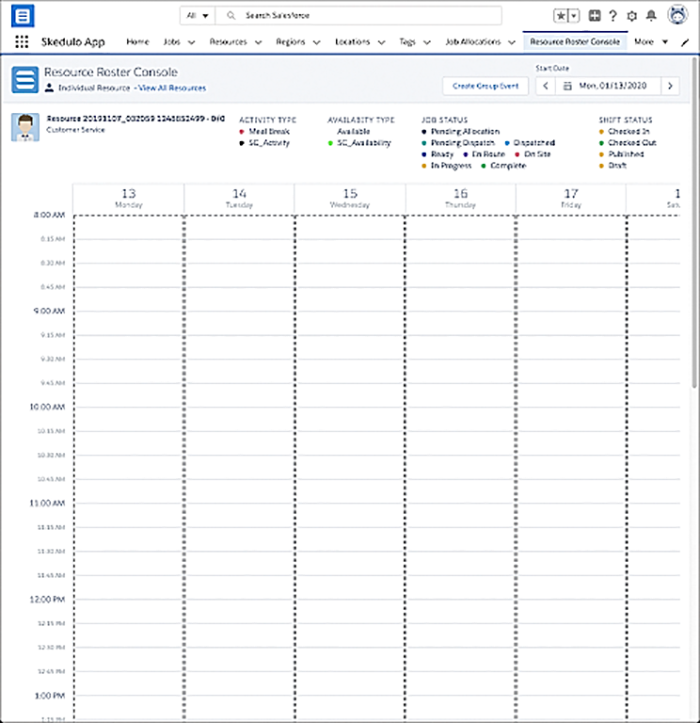
Task: Open the Global Actions plus icon
Action: [594, 16]
